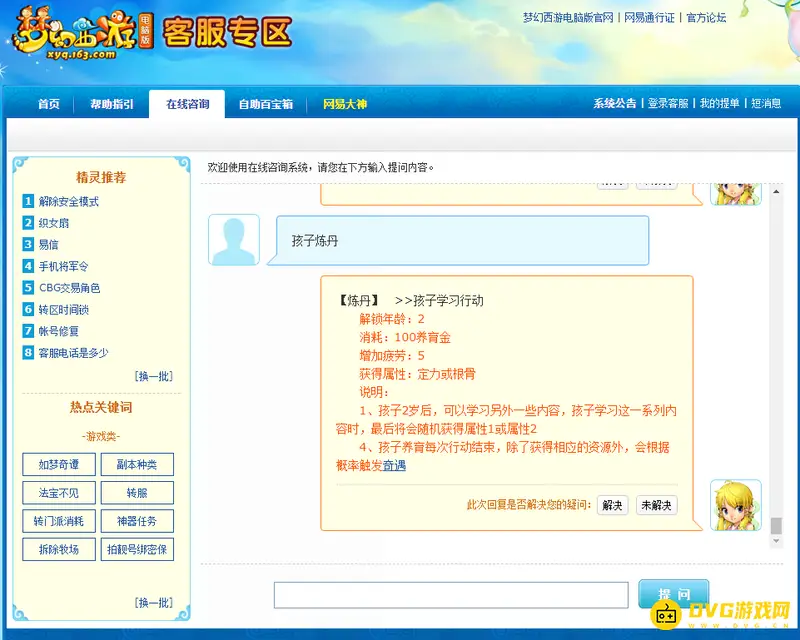The width and height of the screenshot is (800, 640).
Task: Open the 帮助指引 tab
Action: coord(112,104)
